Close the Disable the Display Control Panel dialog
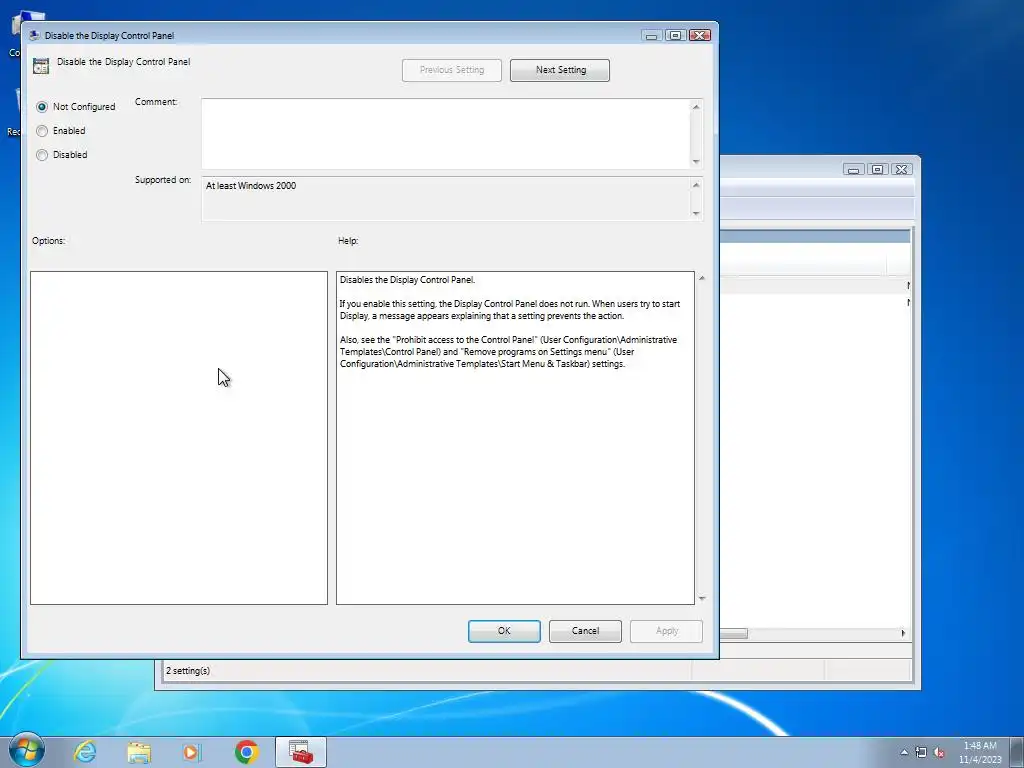This screenshot has height=768, width=1024. point(699,35)
